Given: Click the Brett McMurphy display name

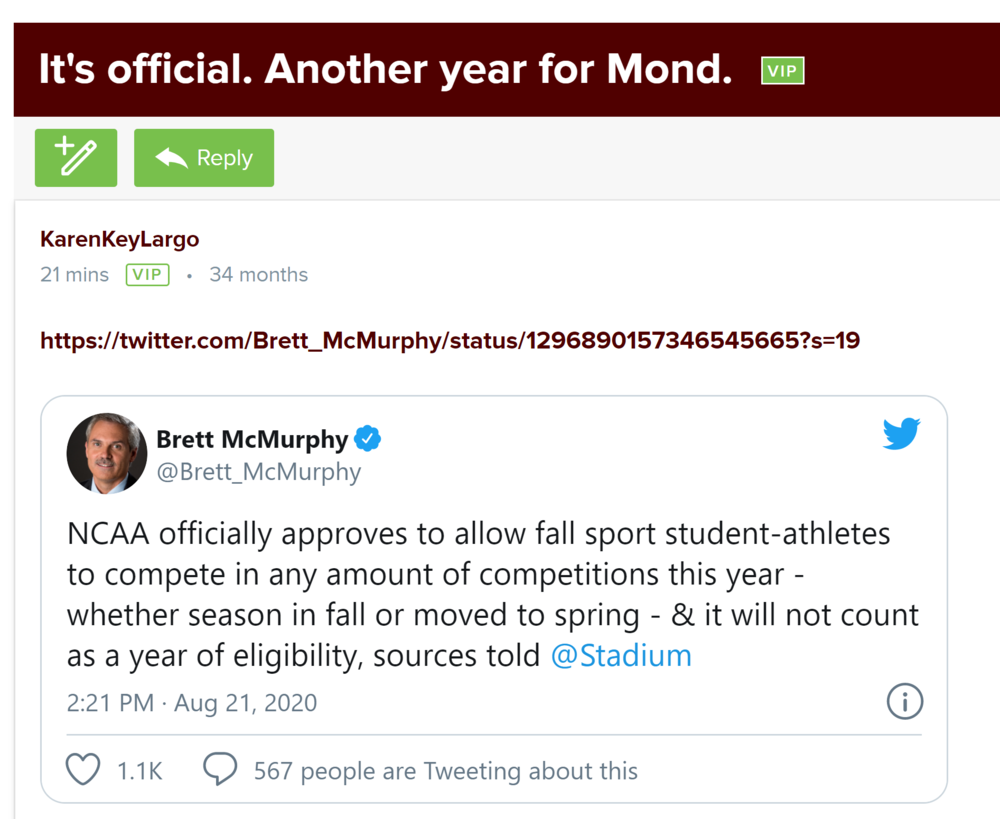Looking at the screenshot, I should tap(252, 439).
